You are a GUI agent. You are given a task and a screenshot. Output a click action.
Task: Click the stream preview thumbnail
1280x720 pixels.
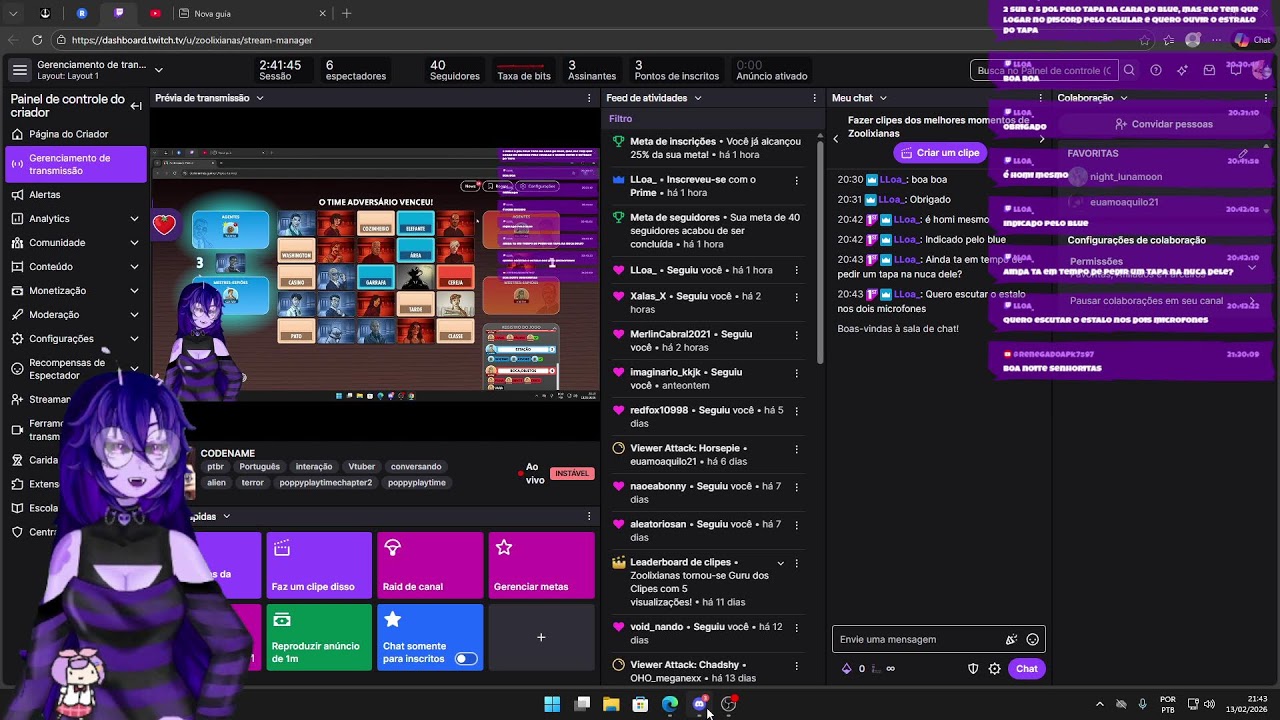point(375,275)
